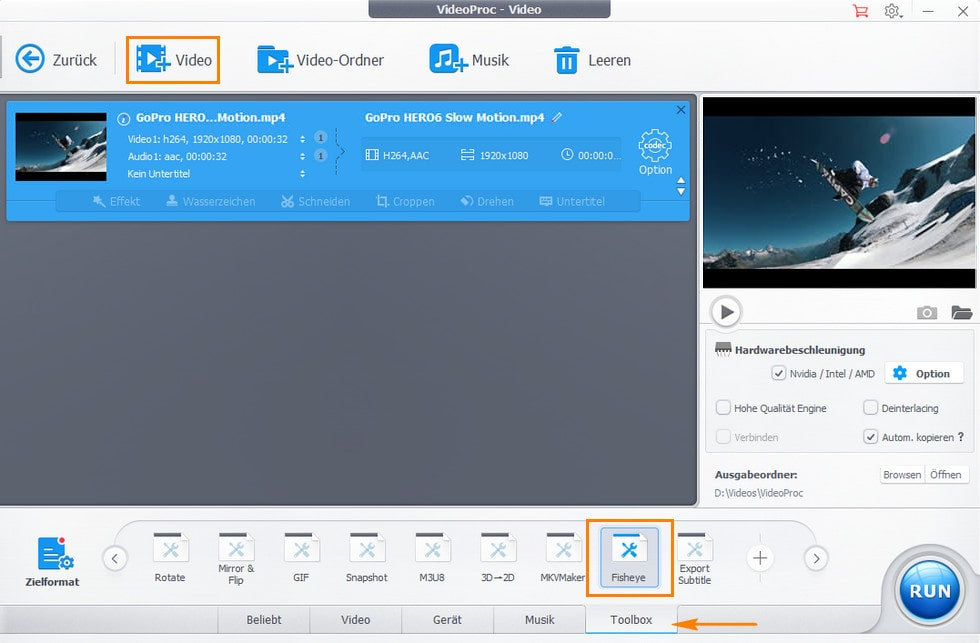This screenshot has height=643, width=980.
Task: Click the video preview image
Action: (x=839, y=192)
